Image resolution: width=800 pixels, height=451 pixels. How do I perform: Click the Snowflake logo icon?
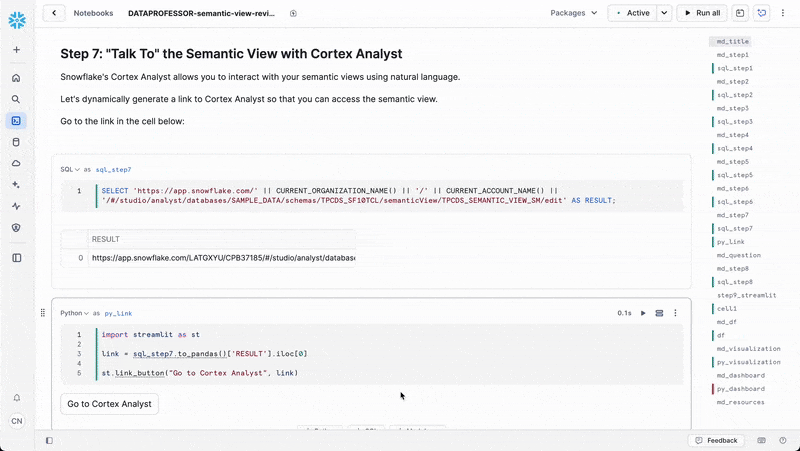tap(17, 20)
